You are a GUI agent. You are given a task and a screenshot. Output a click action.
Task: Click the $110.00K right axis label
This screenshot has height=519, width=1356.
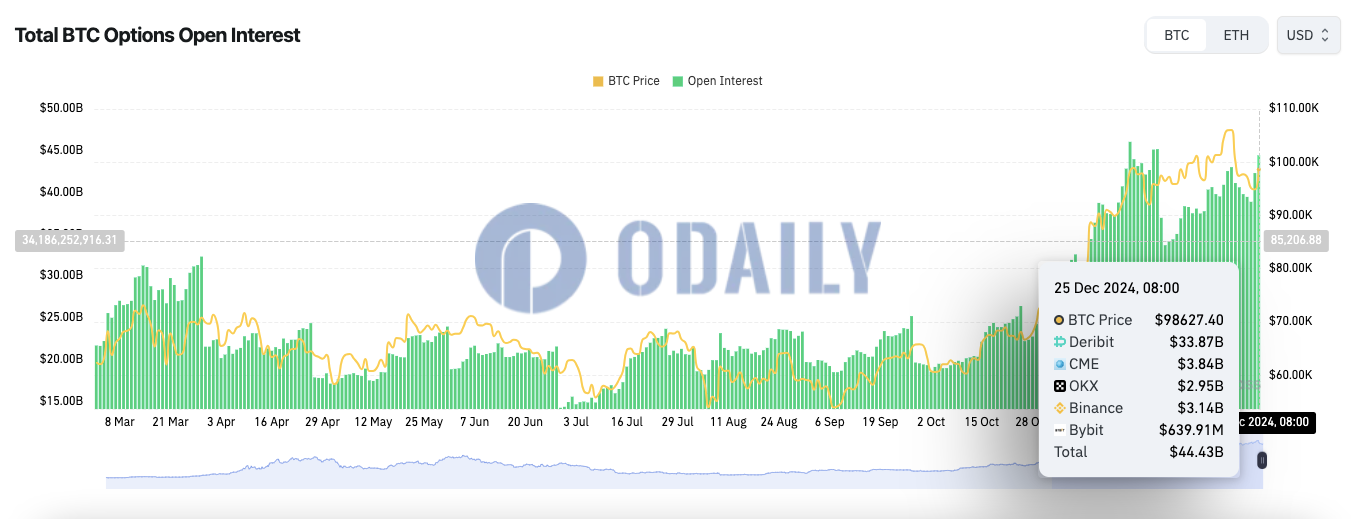click(x=1294, y=108)
